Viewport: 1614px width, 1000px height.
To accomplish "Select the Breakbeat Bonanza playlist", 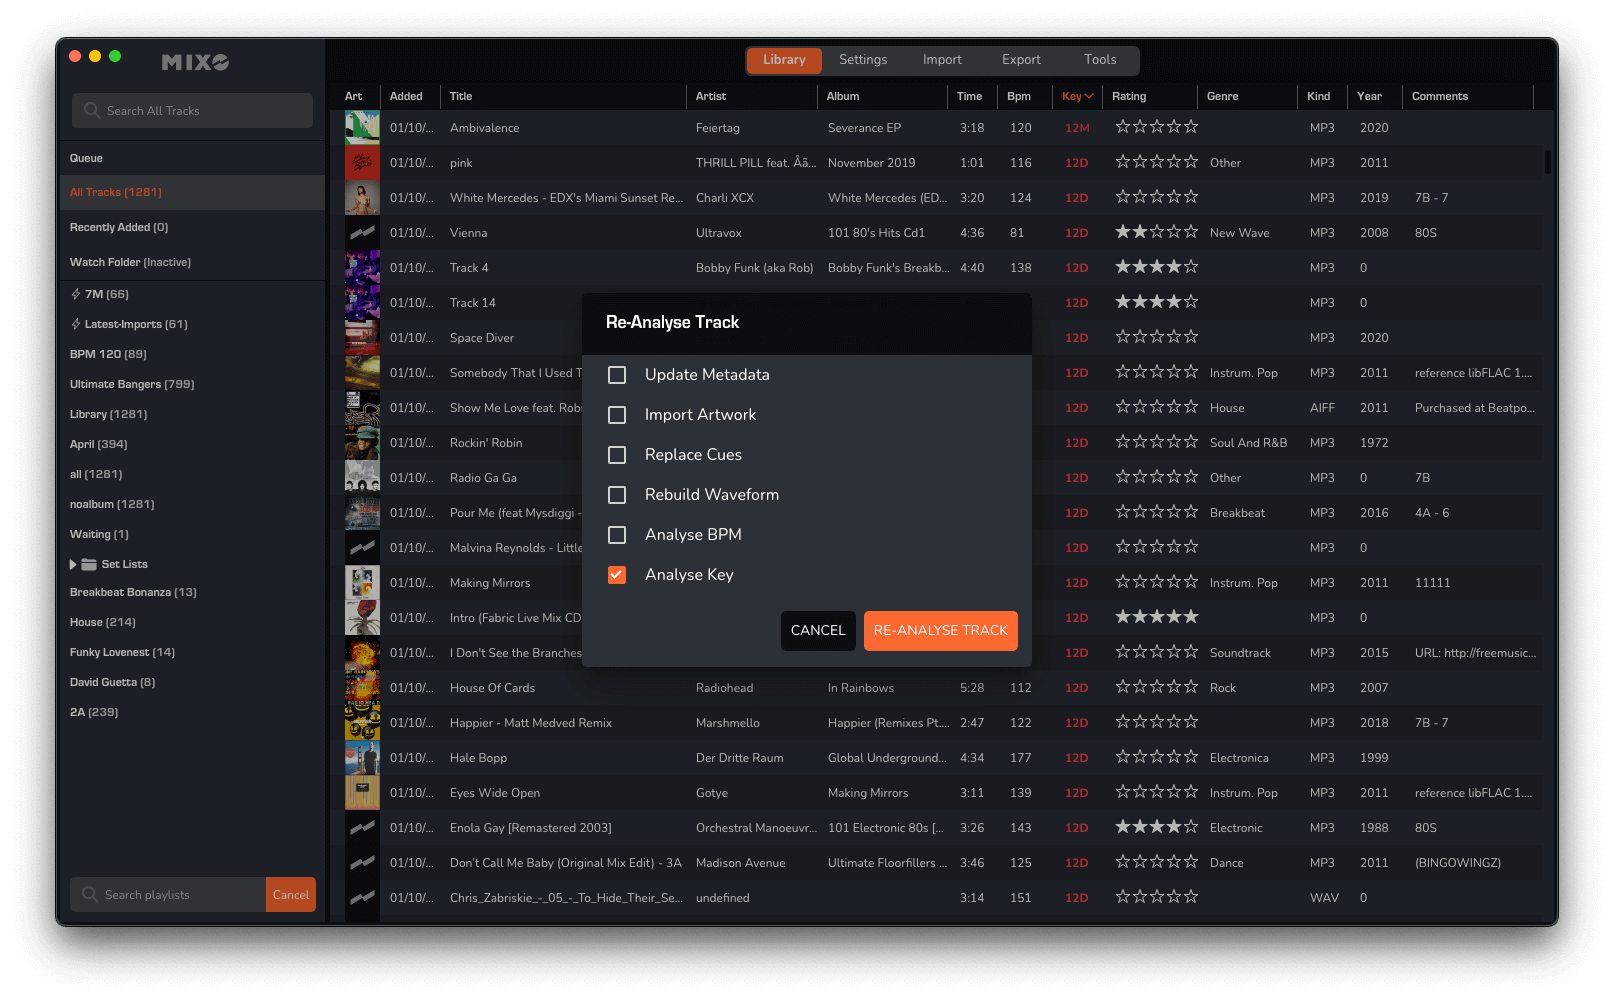I will click(x=133, y=592).
